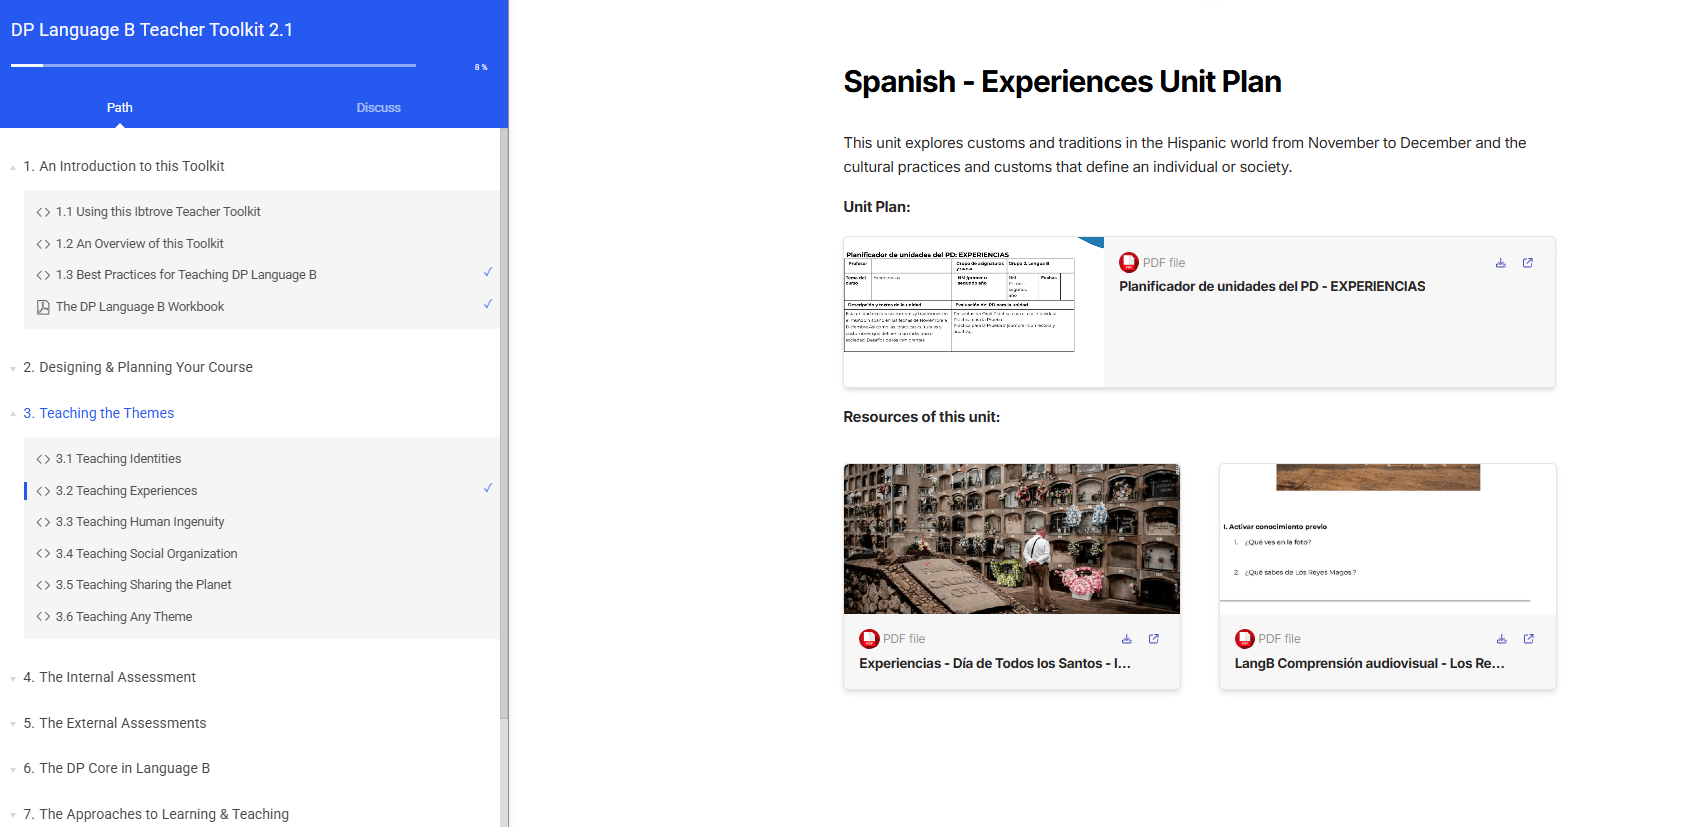The width and height of the screenshot is (1691, 827).
Task: Download the Planificador de unidades PDF
Action: coord(1500,263)
